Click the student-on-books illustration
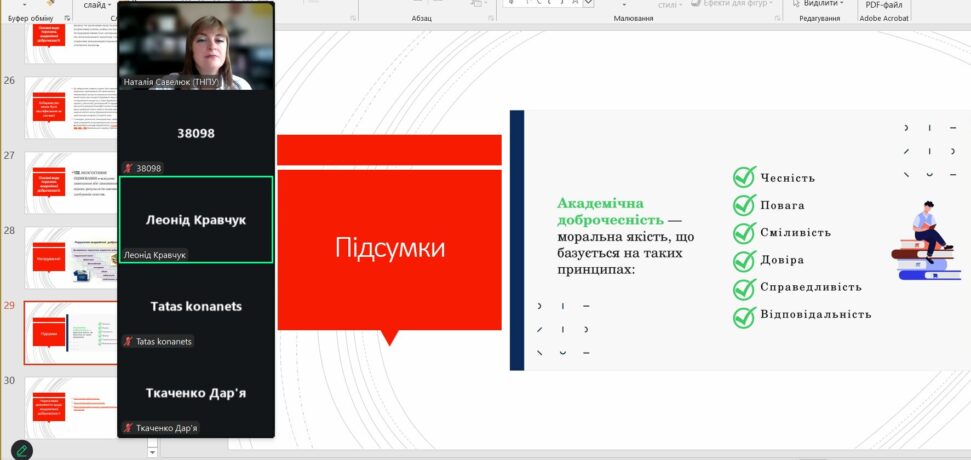971x460 pixels. (x=926, y=240)
